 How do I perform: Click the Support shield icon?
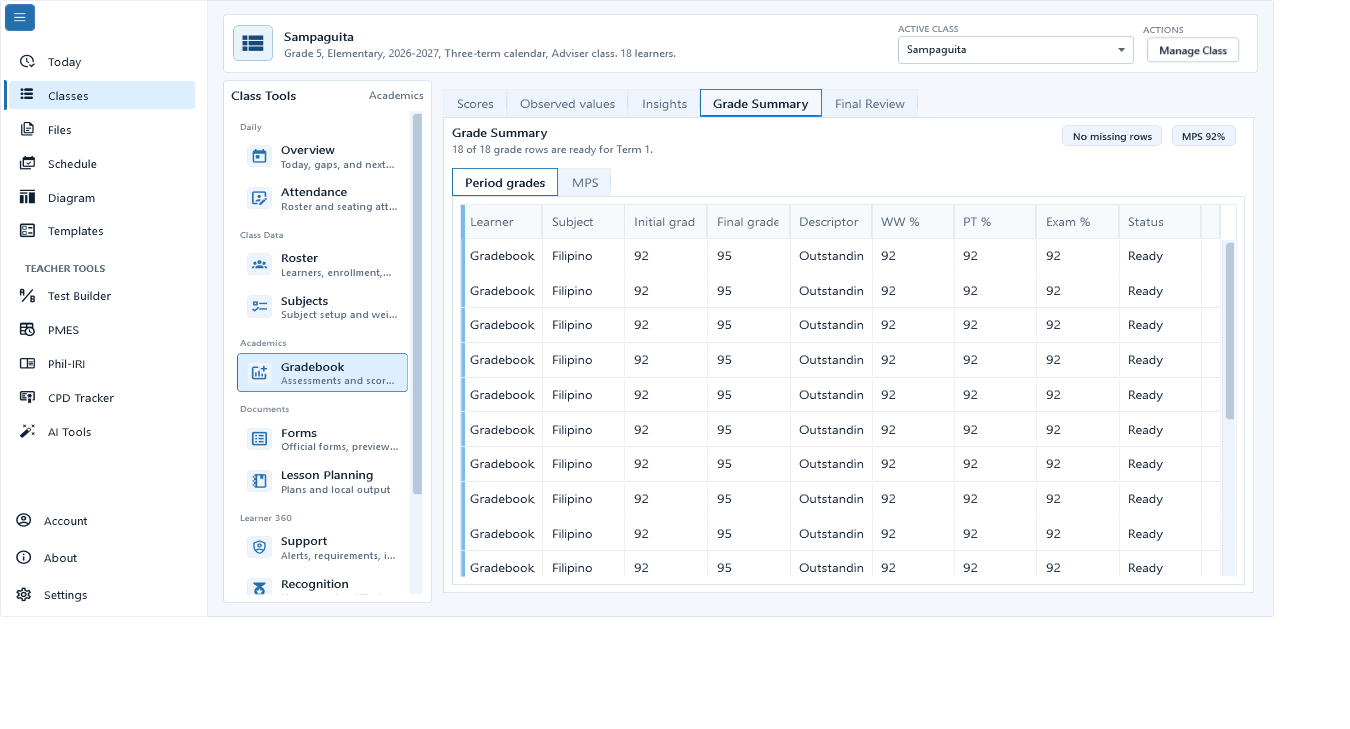[x=259, y=547]
